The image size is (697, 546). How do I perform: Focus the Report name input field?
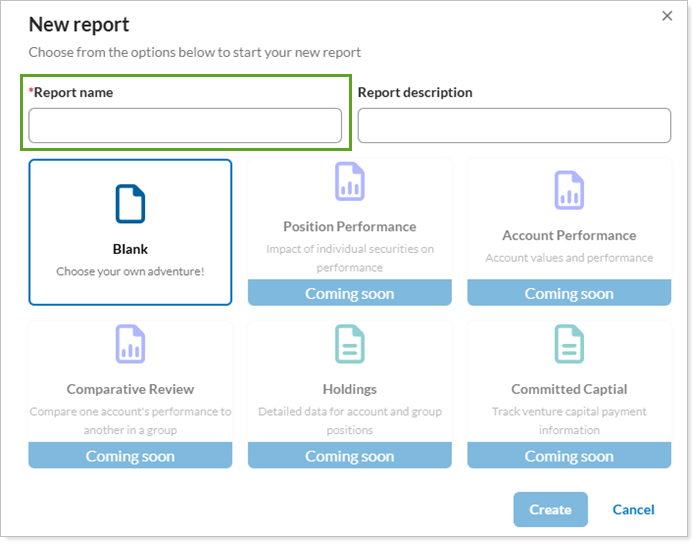point(185,125)
